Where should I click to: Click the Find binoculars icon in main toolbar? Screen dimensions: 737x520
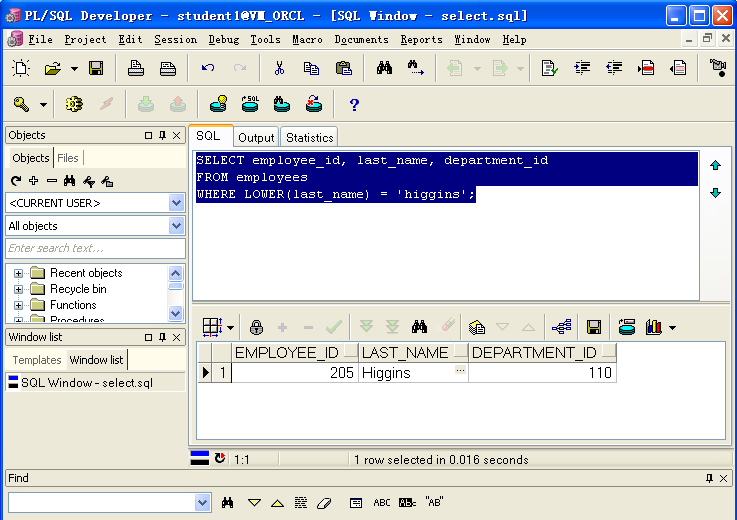384,68
